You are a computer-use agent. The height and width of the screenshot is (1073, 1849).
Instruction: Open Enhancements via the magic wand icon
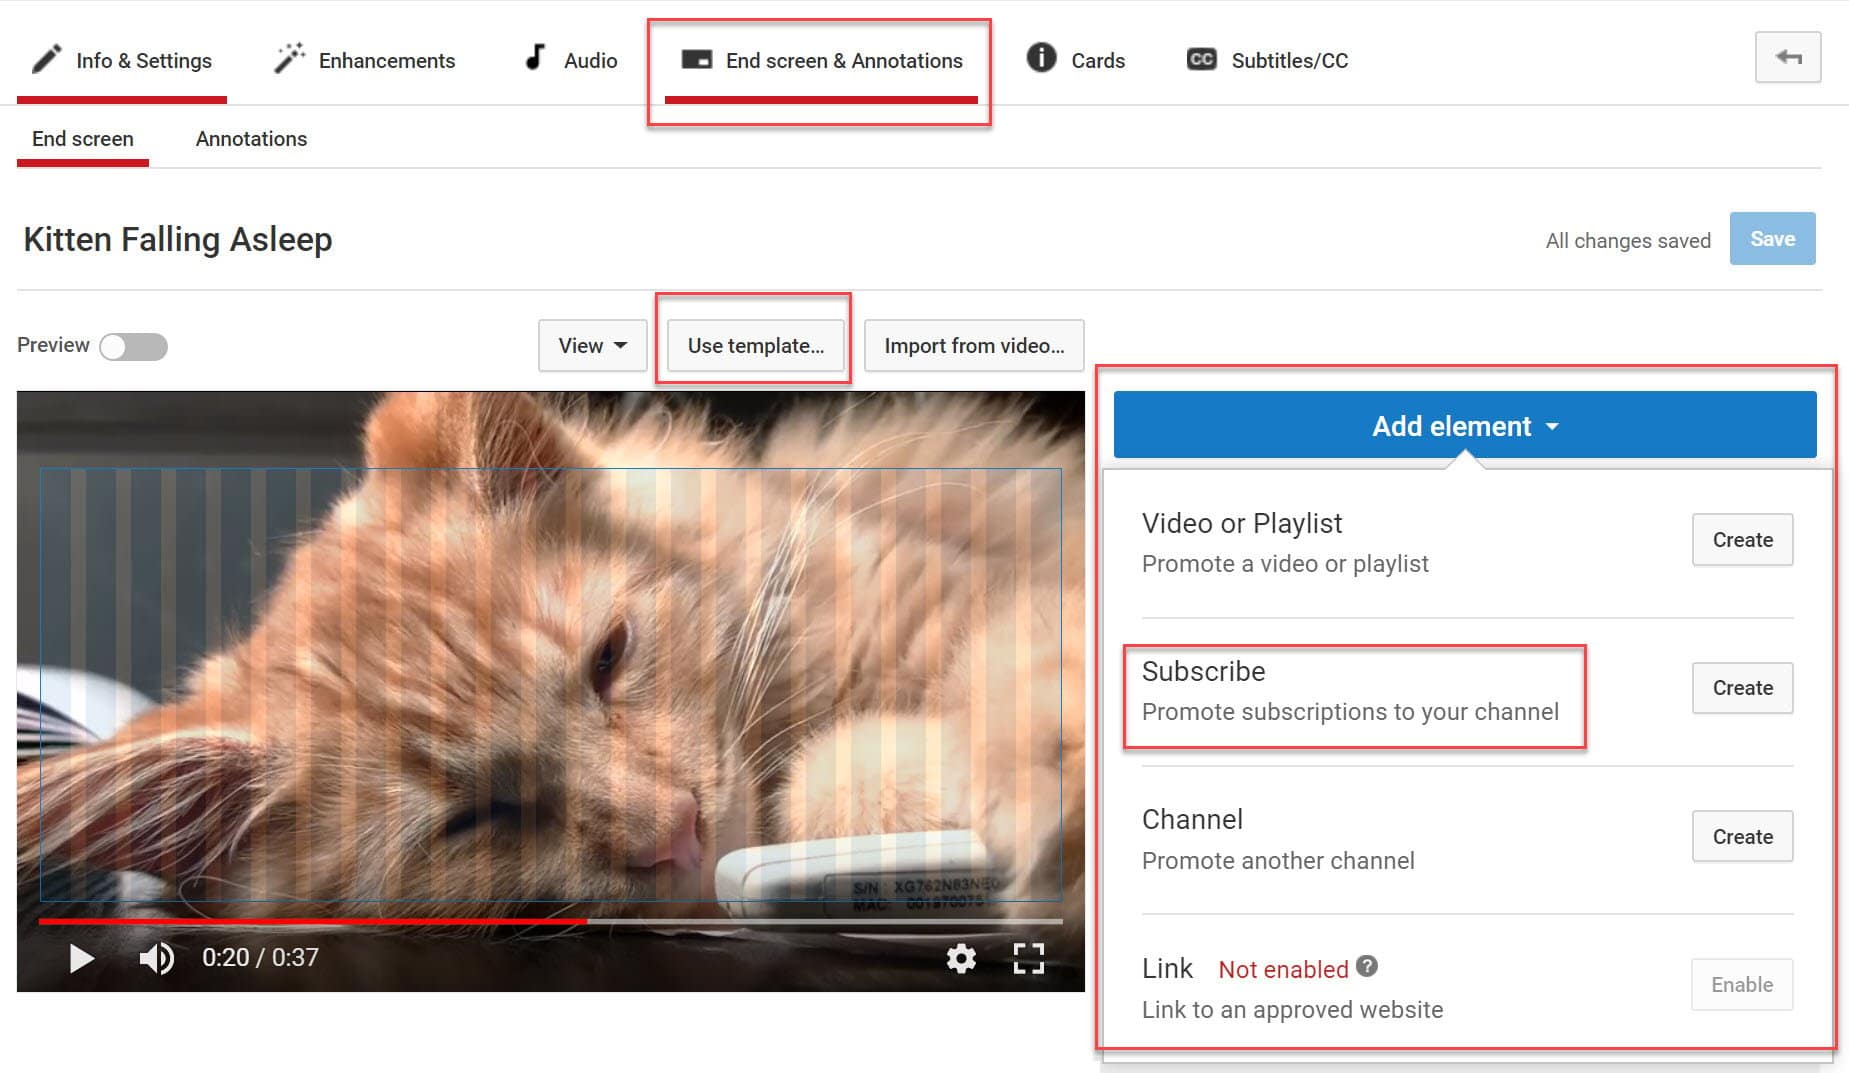288,57
